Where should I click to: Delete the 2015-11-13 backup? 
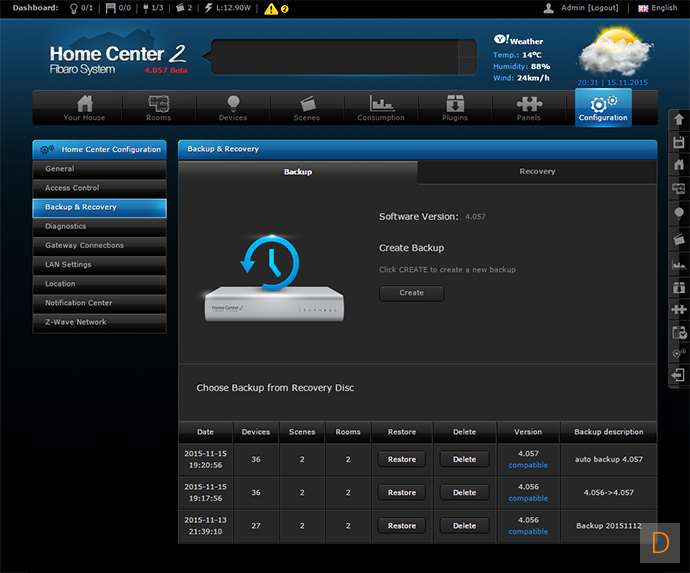[465, 526]
